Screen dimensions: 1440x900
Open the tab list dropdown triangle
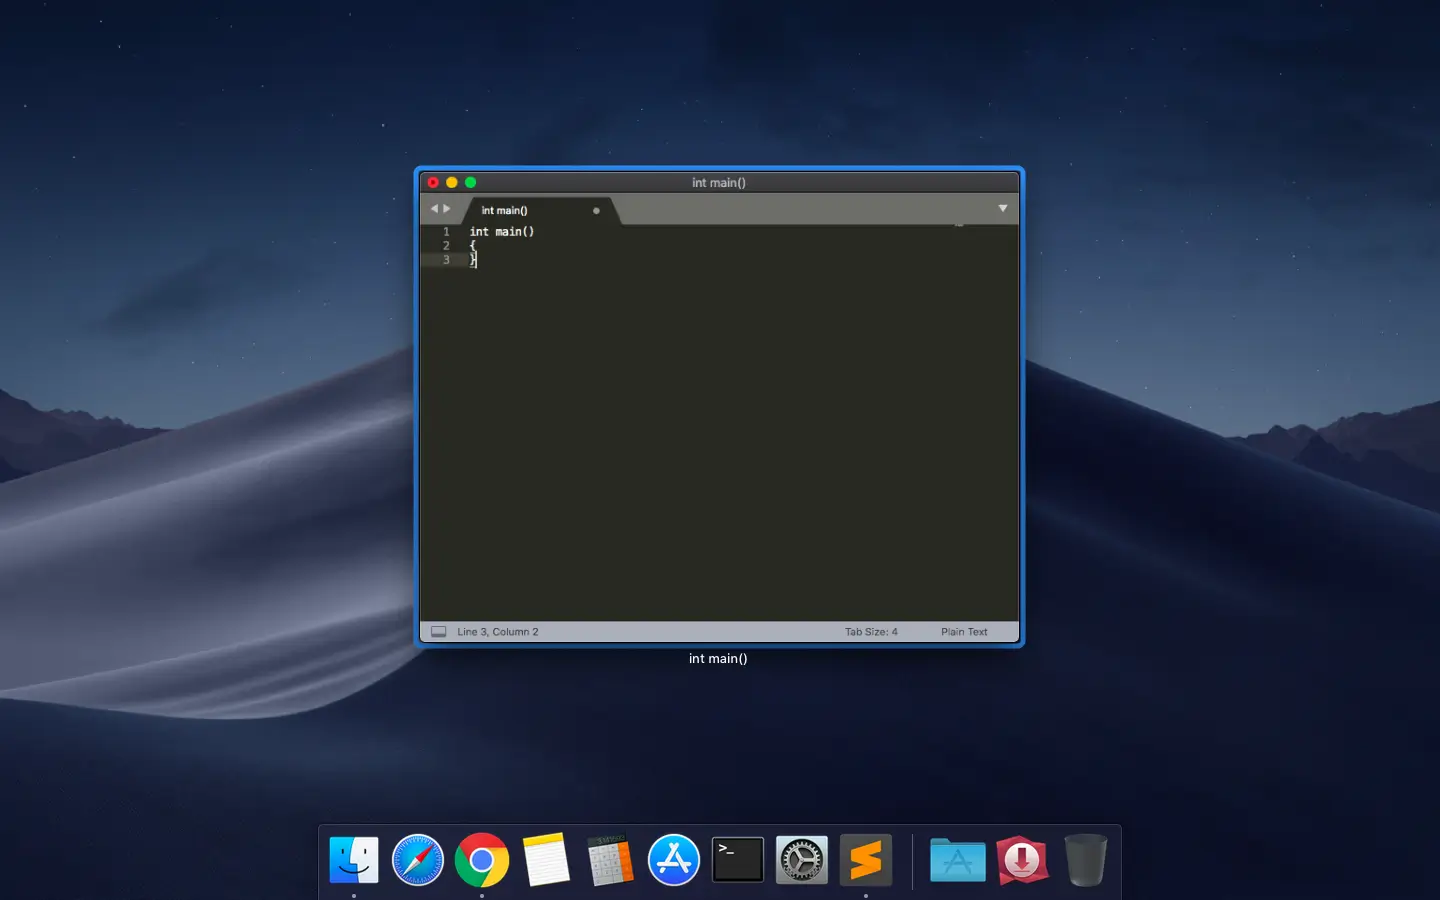[x=1002, y=208]
